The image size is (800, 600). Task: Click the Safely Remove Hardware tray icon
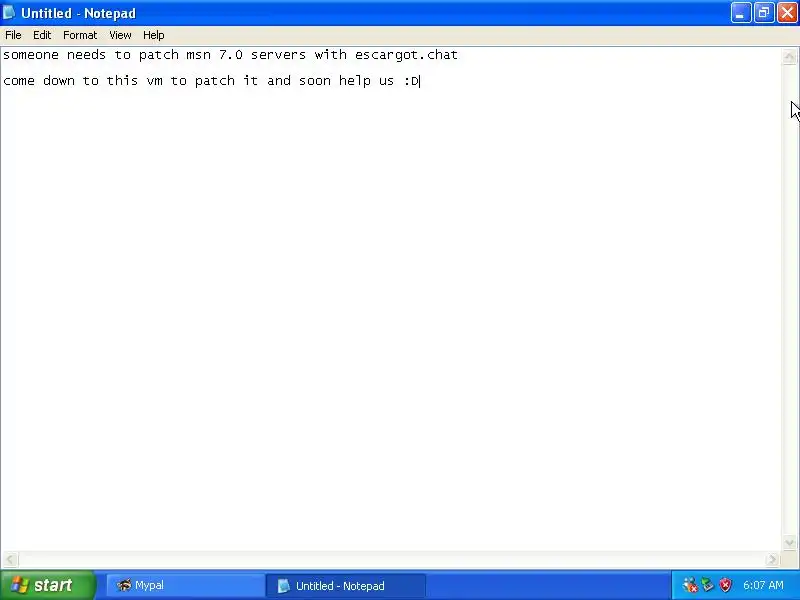coord(707,585)
